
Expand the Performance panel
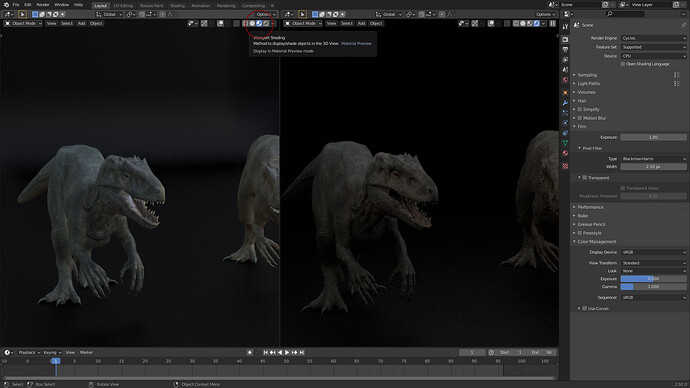click(x=590, y=207)
